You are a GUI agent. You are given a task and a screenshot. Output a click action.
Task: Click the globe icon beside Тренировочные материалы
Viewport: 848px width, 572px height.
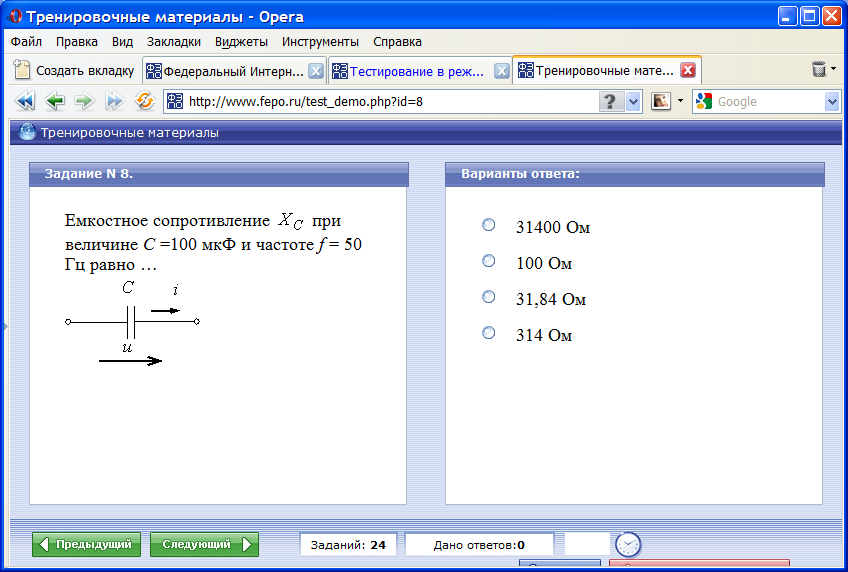[26, 132]
